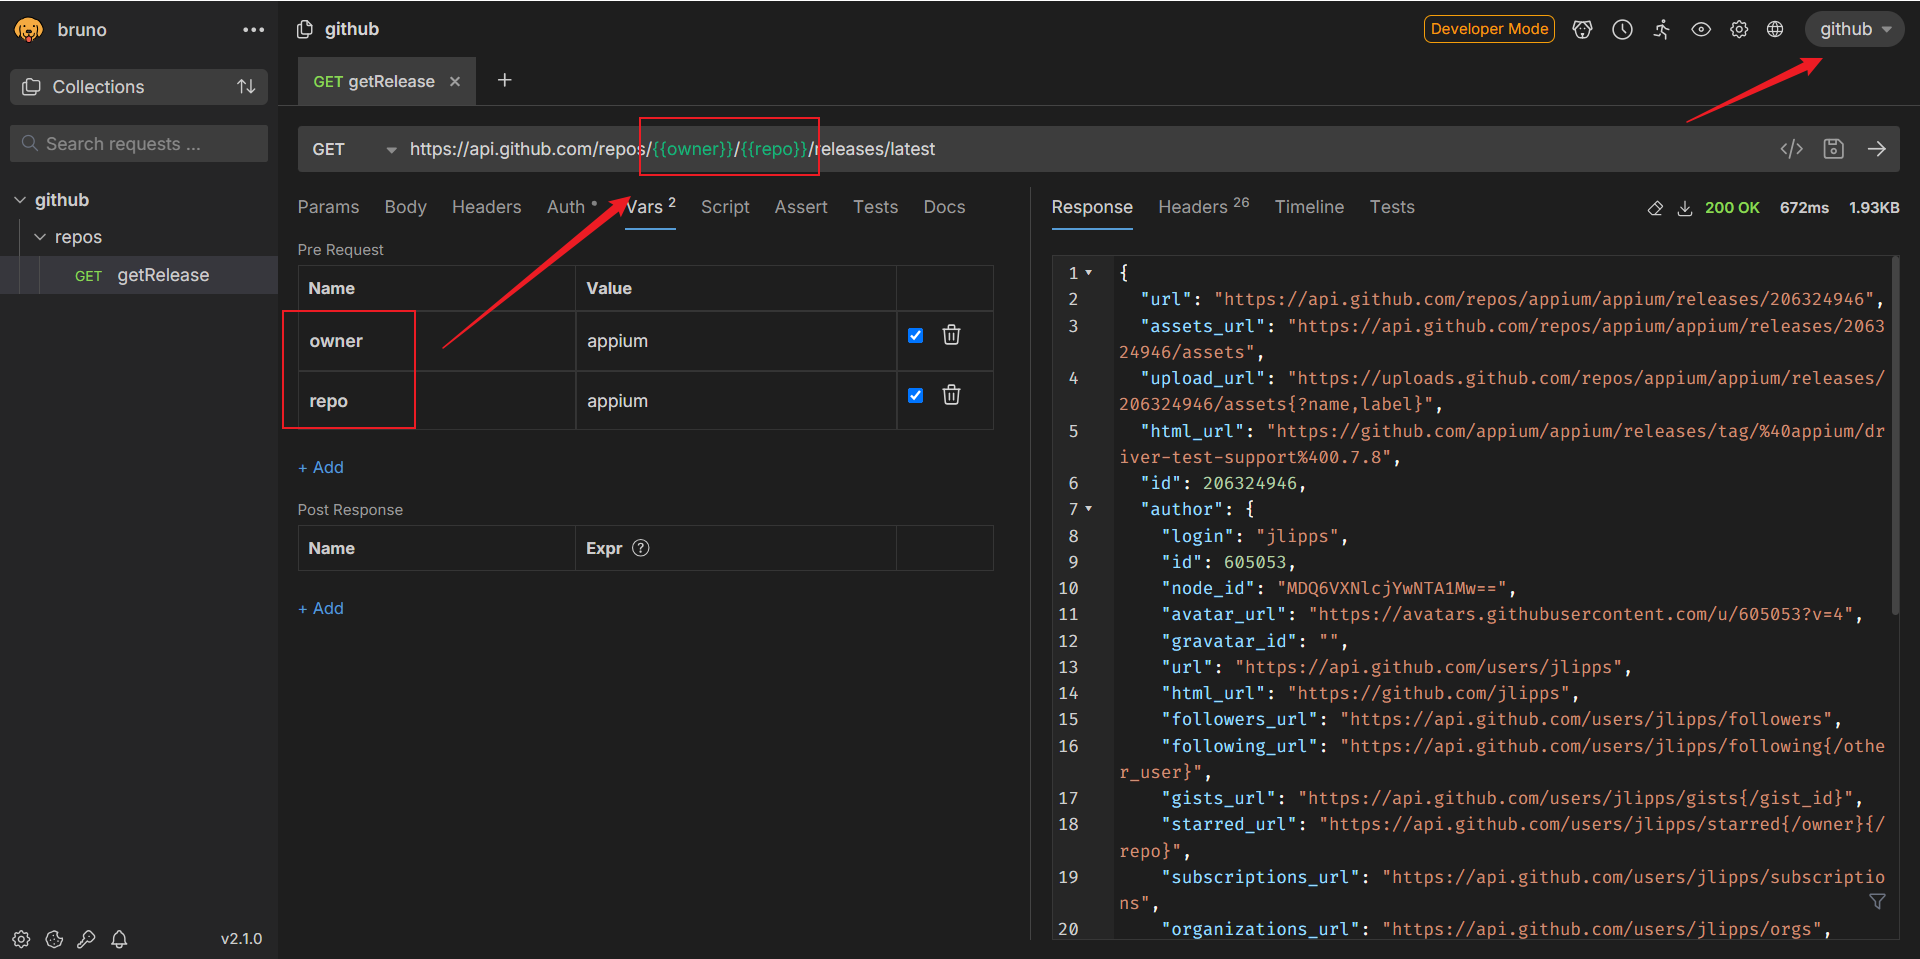The width and height of the screenshot is (1920, 959).
Task: Click the v2.1.0 version label
Action: [x=241, y=939]
